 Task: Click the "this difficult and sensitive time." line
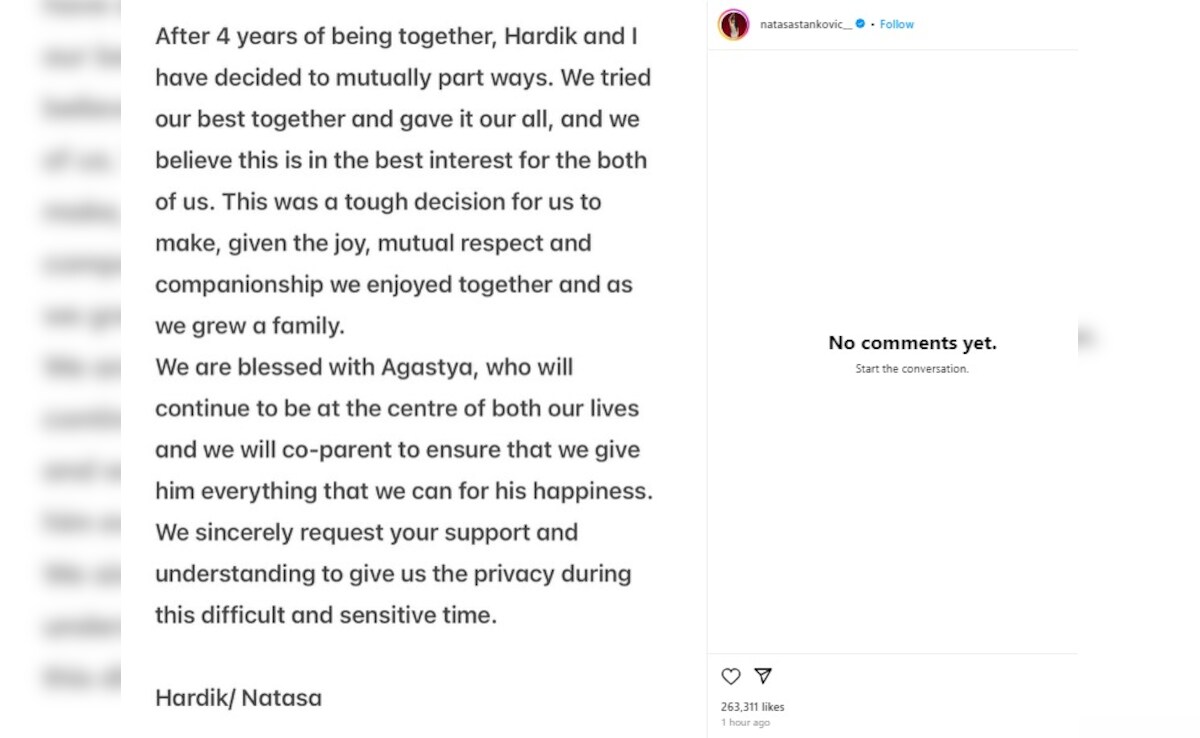coord(325,615)
